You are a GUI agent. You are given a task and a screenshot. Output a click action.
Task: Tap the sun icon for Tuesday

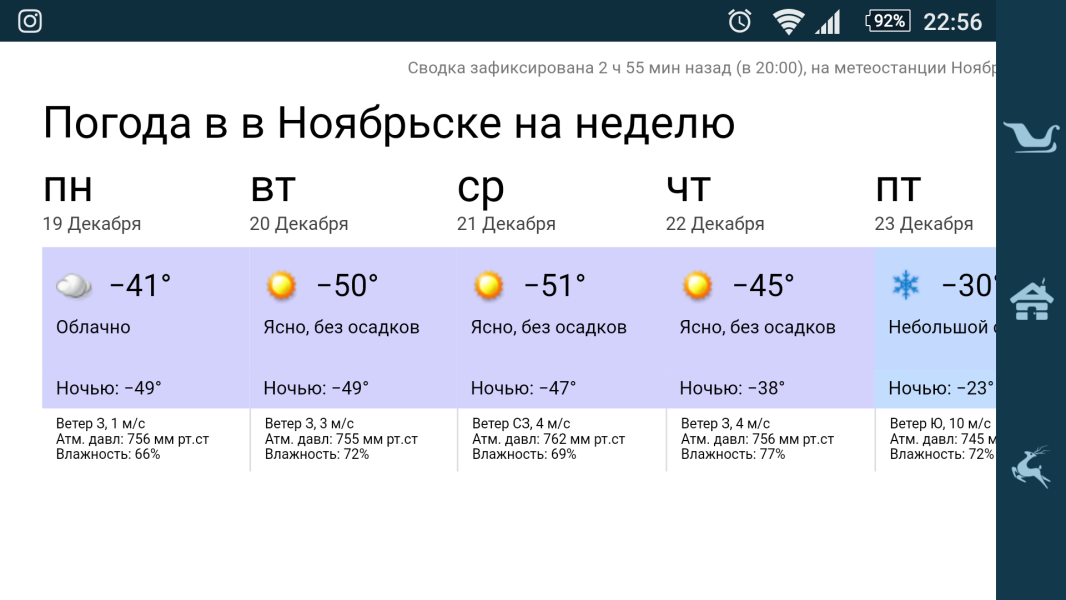pyautogui.click(x=282, y=287)
